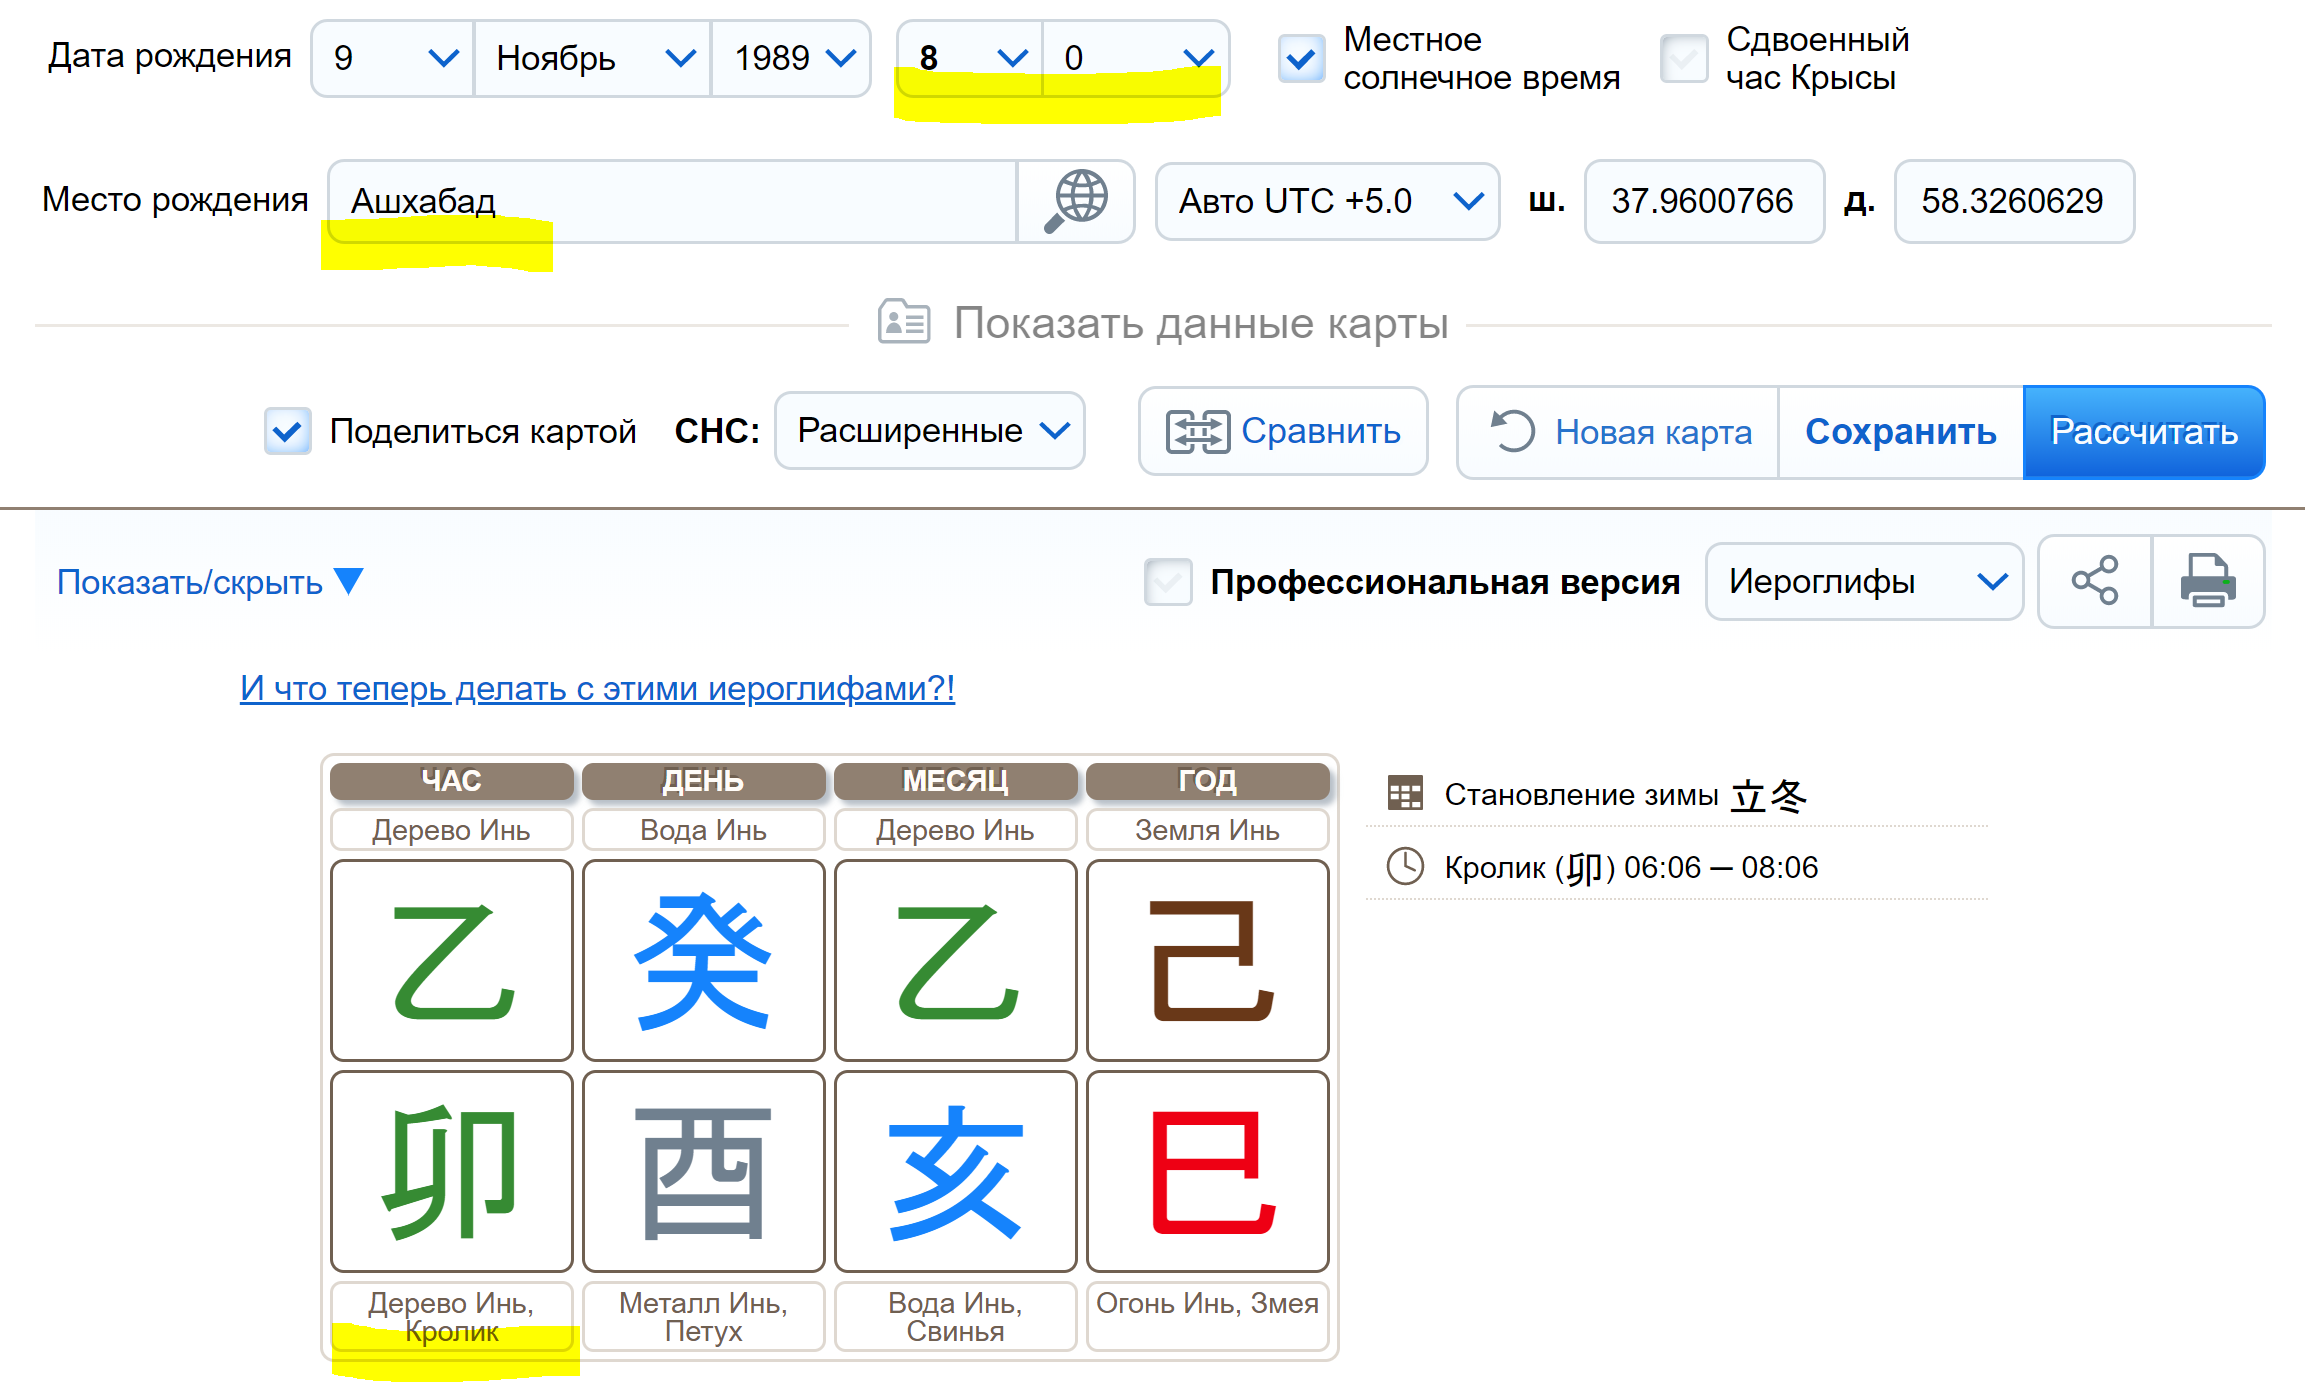This screenshot has height=1395, width=2305.
Task: Click the ДЕНЬ pillar header
Action: (703, 781)
